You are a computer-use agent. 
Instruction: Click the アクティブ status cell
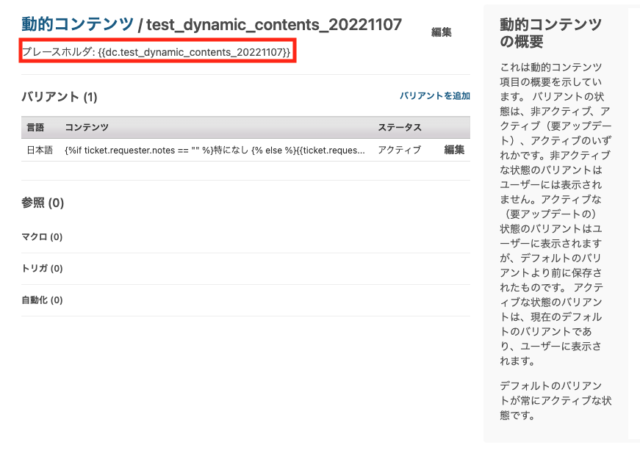(x=399, y=150)
